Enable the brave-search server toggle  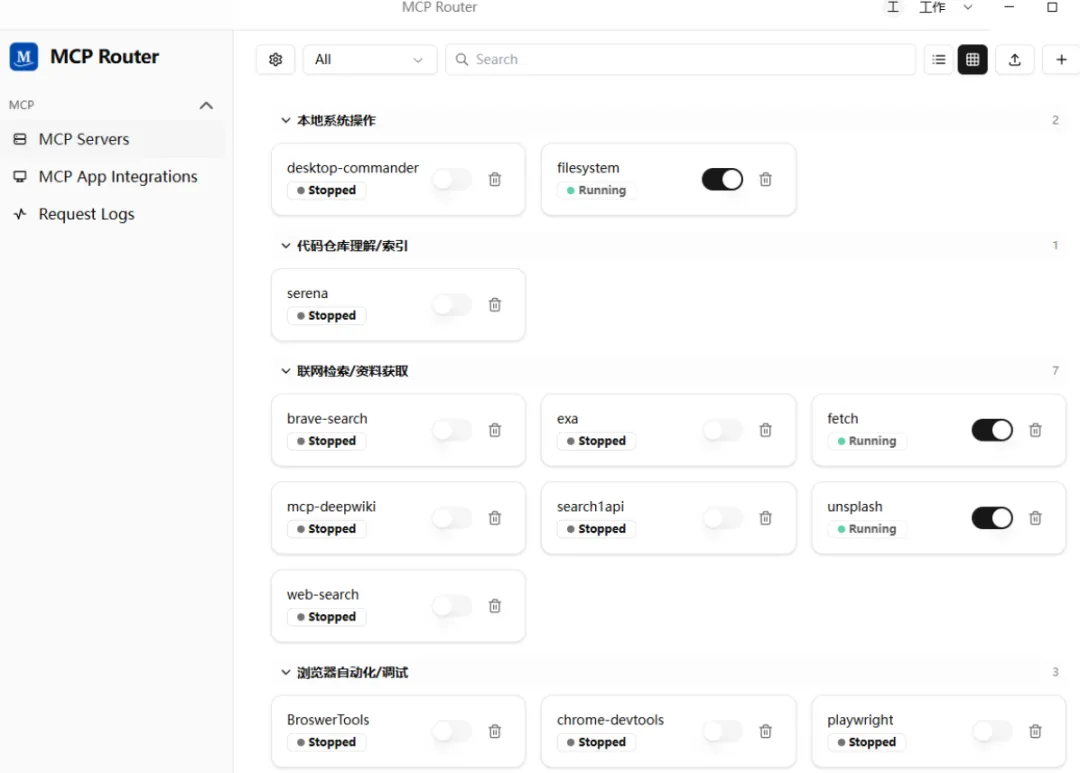pyautogui.click(x=452, y=430)
